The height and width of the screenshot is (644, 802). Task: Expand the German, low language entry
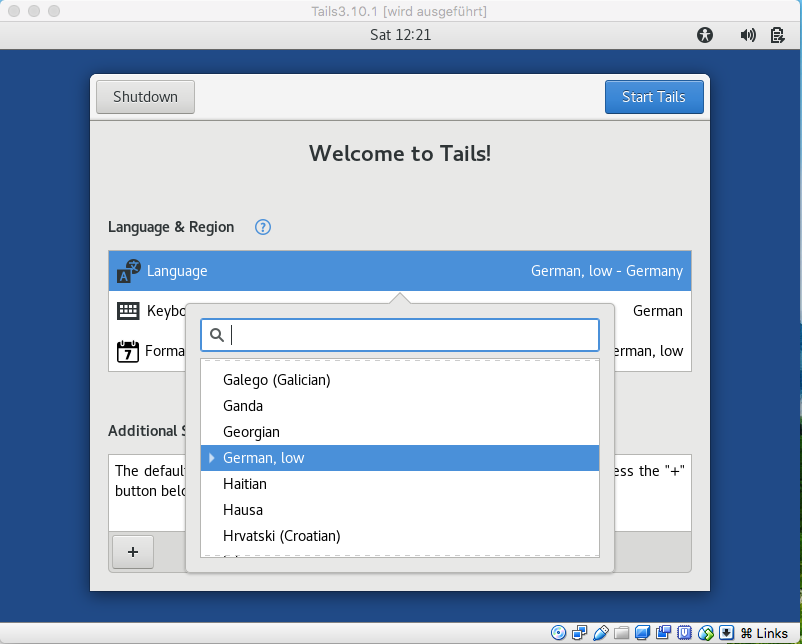click(x=212, y=458)
